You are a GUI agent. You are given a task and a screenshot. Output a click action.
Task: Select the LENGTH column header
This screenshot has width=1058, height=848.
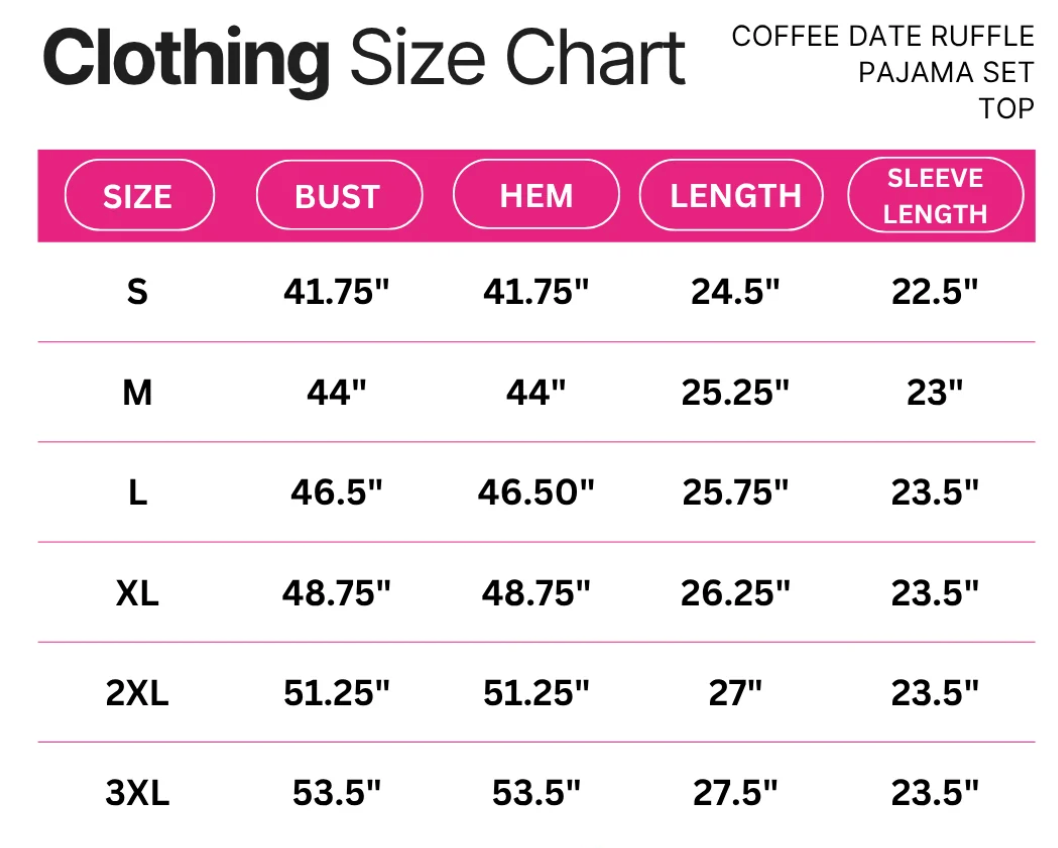point(731,196)
